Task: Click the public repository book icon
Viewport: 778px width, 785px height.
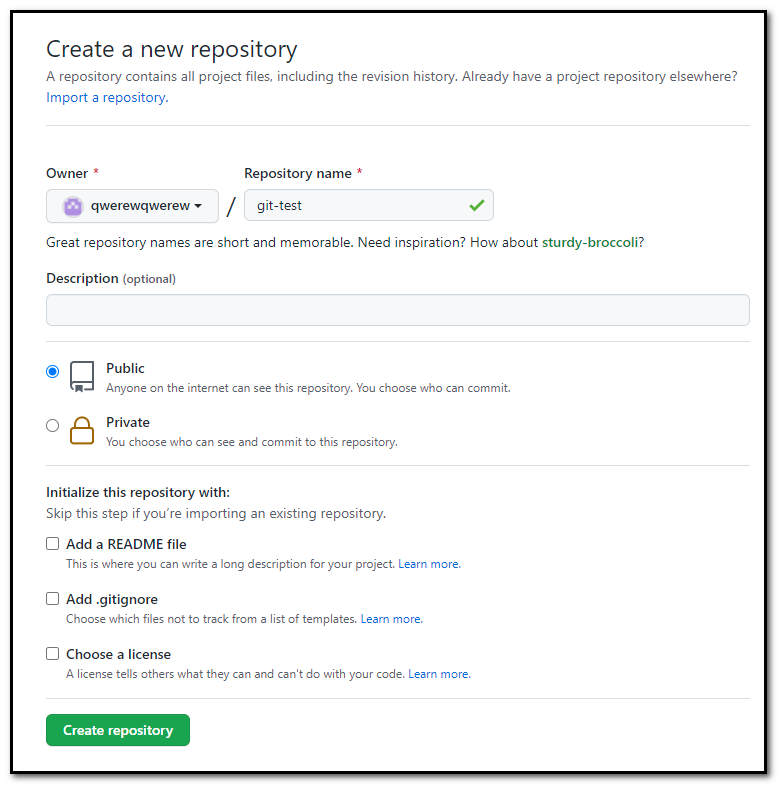Action: pos(82,376)
